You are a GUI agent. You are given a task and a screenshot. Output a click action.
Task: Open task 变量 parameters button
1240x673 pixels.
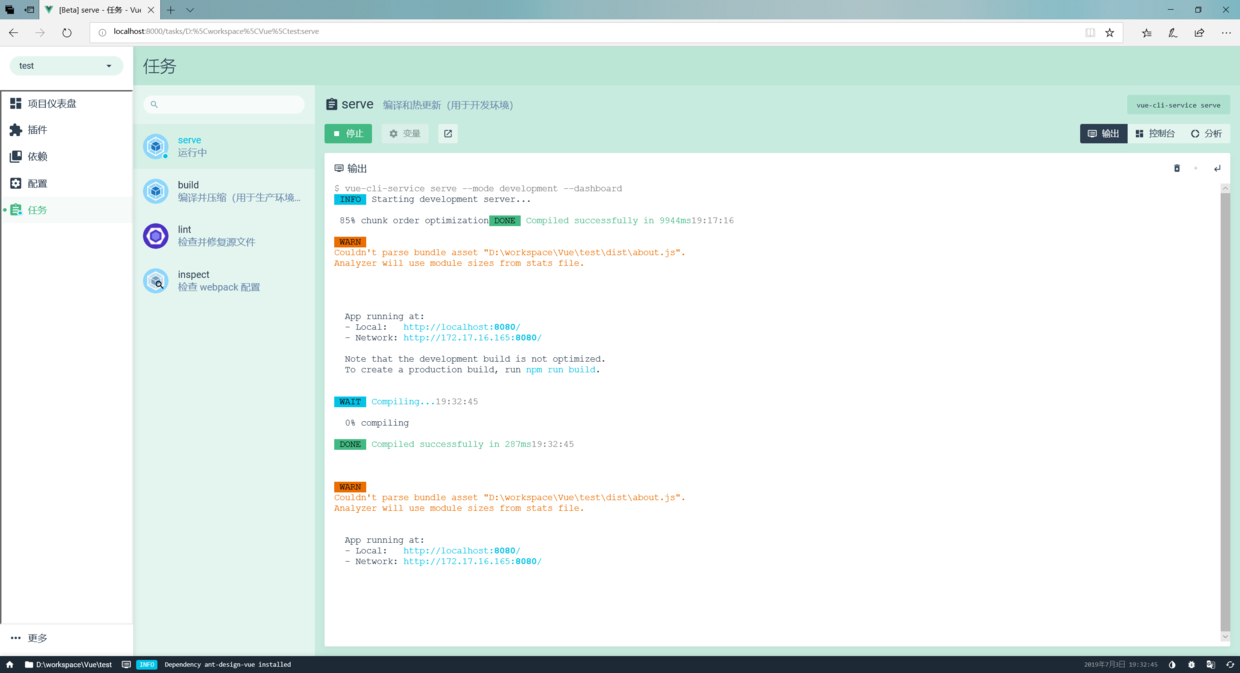[x=405, y=133]
